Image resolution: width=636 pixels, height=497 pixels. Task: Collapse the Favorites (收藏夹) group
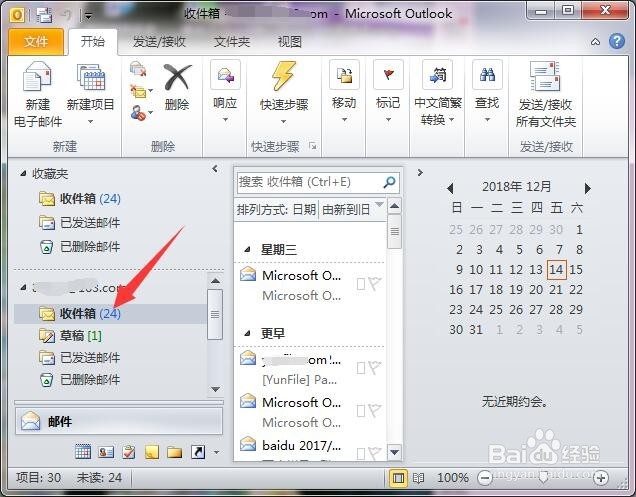23,174
